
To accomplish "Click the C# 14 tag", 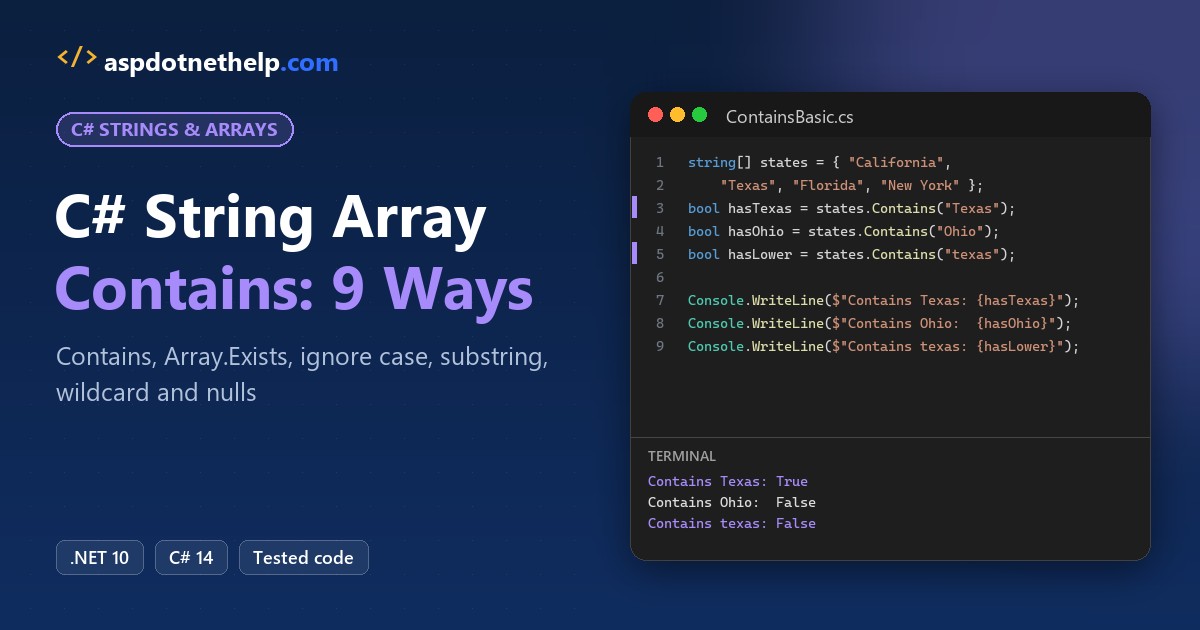I will [x=191, y=558].
